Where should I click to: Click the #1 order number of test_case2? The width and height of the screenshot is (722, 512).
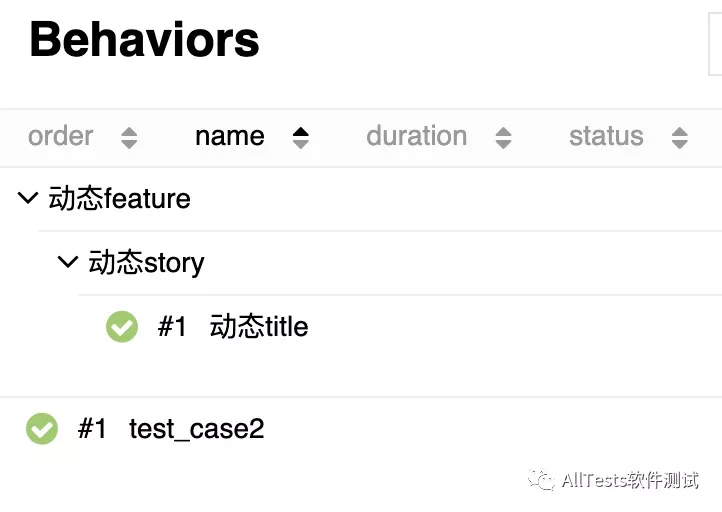(x=92, y=429)
